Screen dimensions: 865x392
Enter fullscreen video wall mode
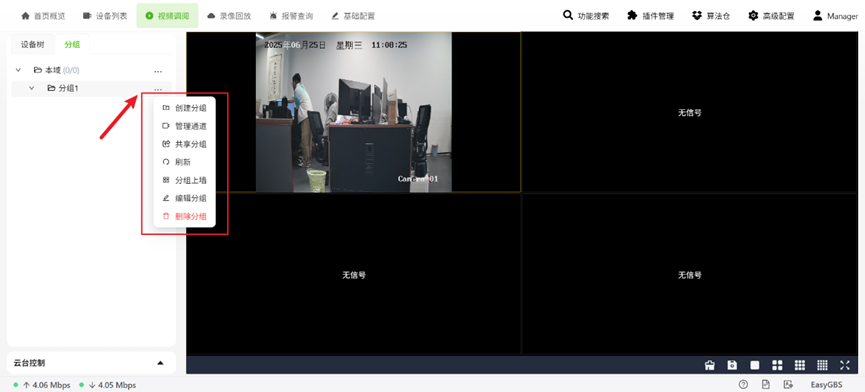click(x=845, y=365)
